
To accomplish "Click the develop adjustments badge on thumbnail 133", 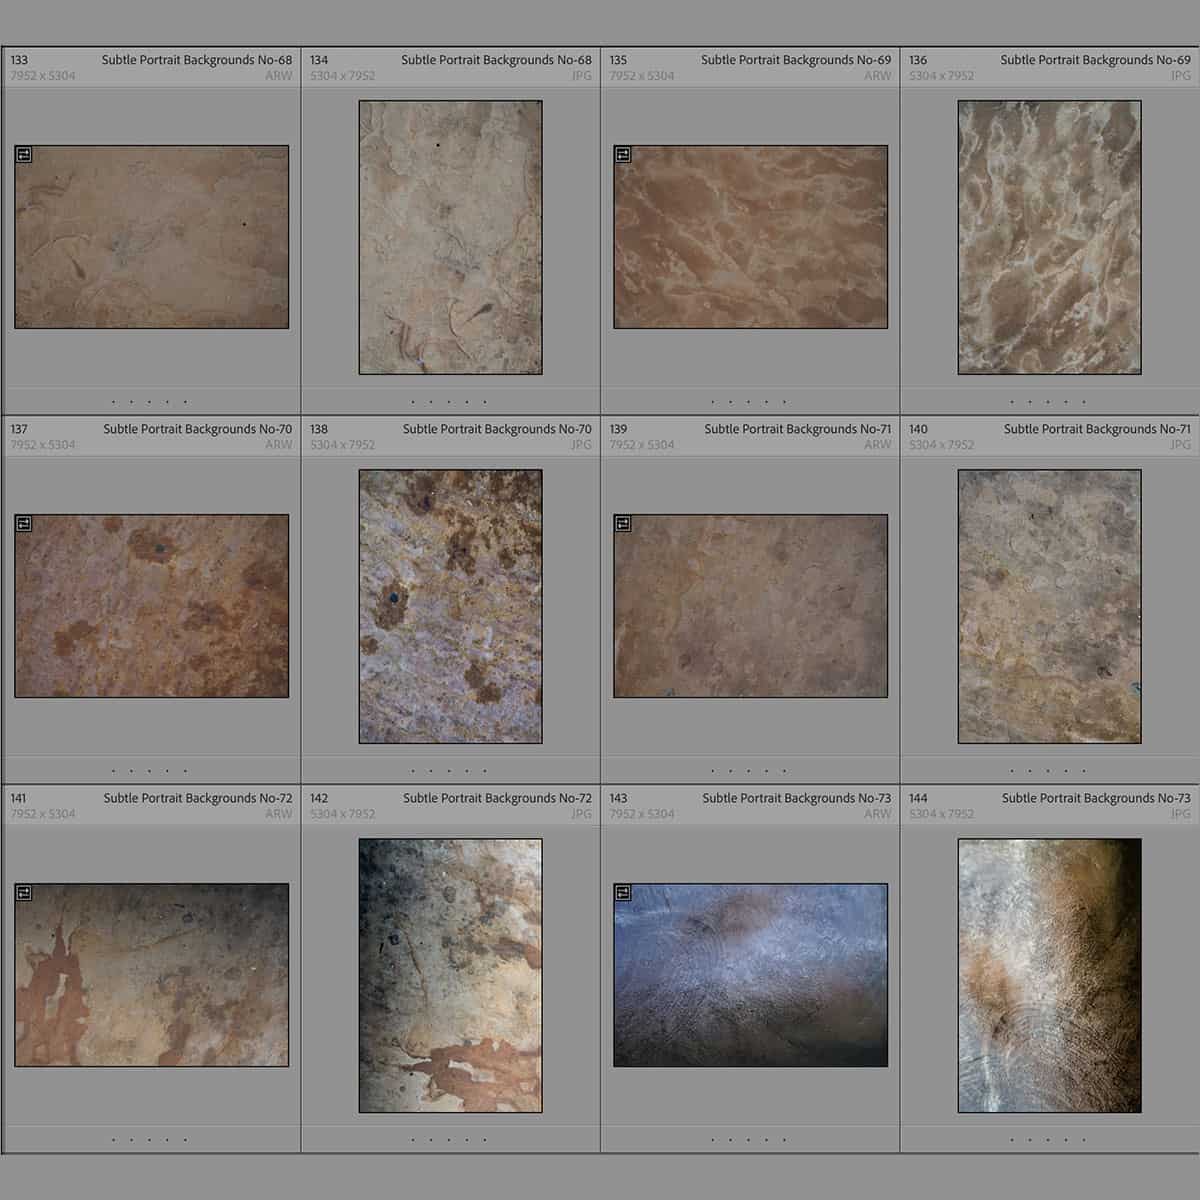I will point(24,154).
